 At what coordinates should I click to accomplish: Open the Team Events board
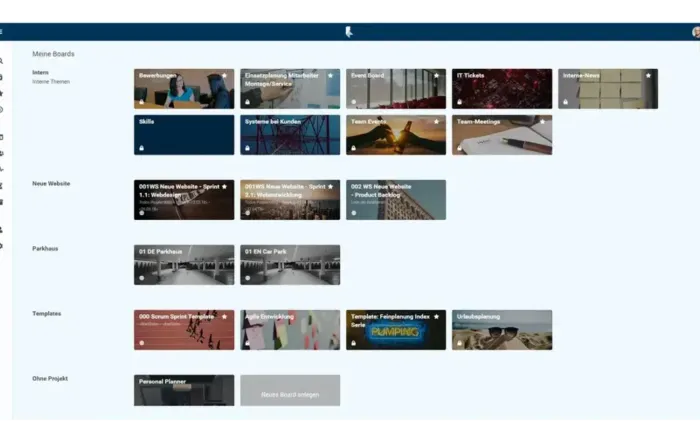pos(396,135)
